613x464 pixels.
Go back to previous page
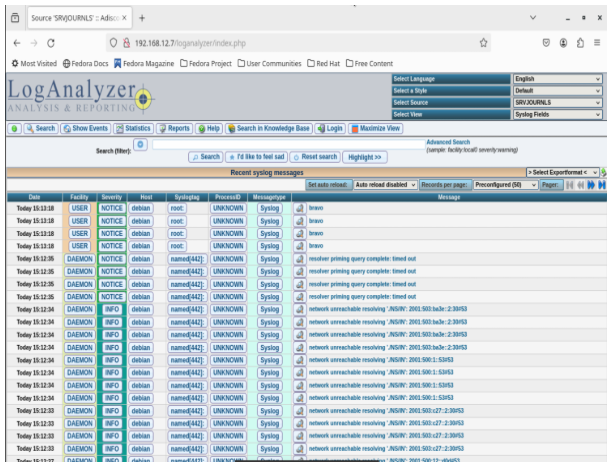[17, 43]
